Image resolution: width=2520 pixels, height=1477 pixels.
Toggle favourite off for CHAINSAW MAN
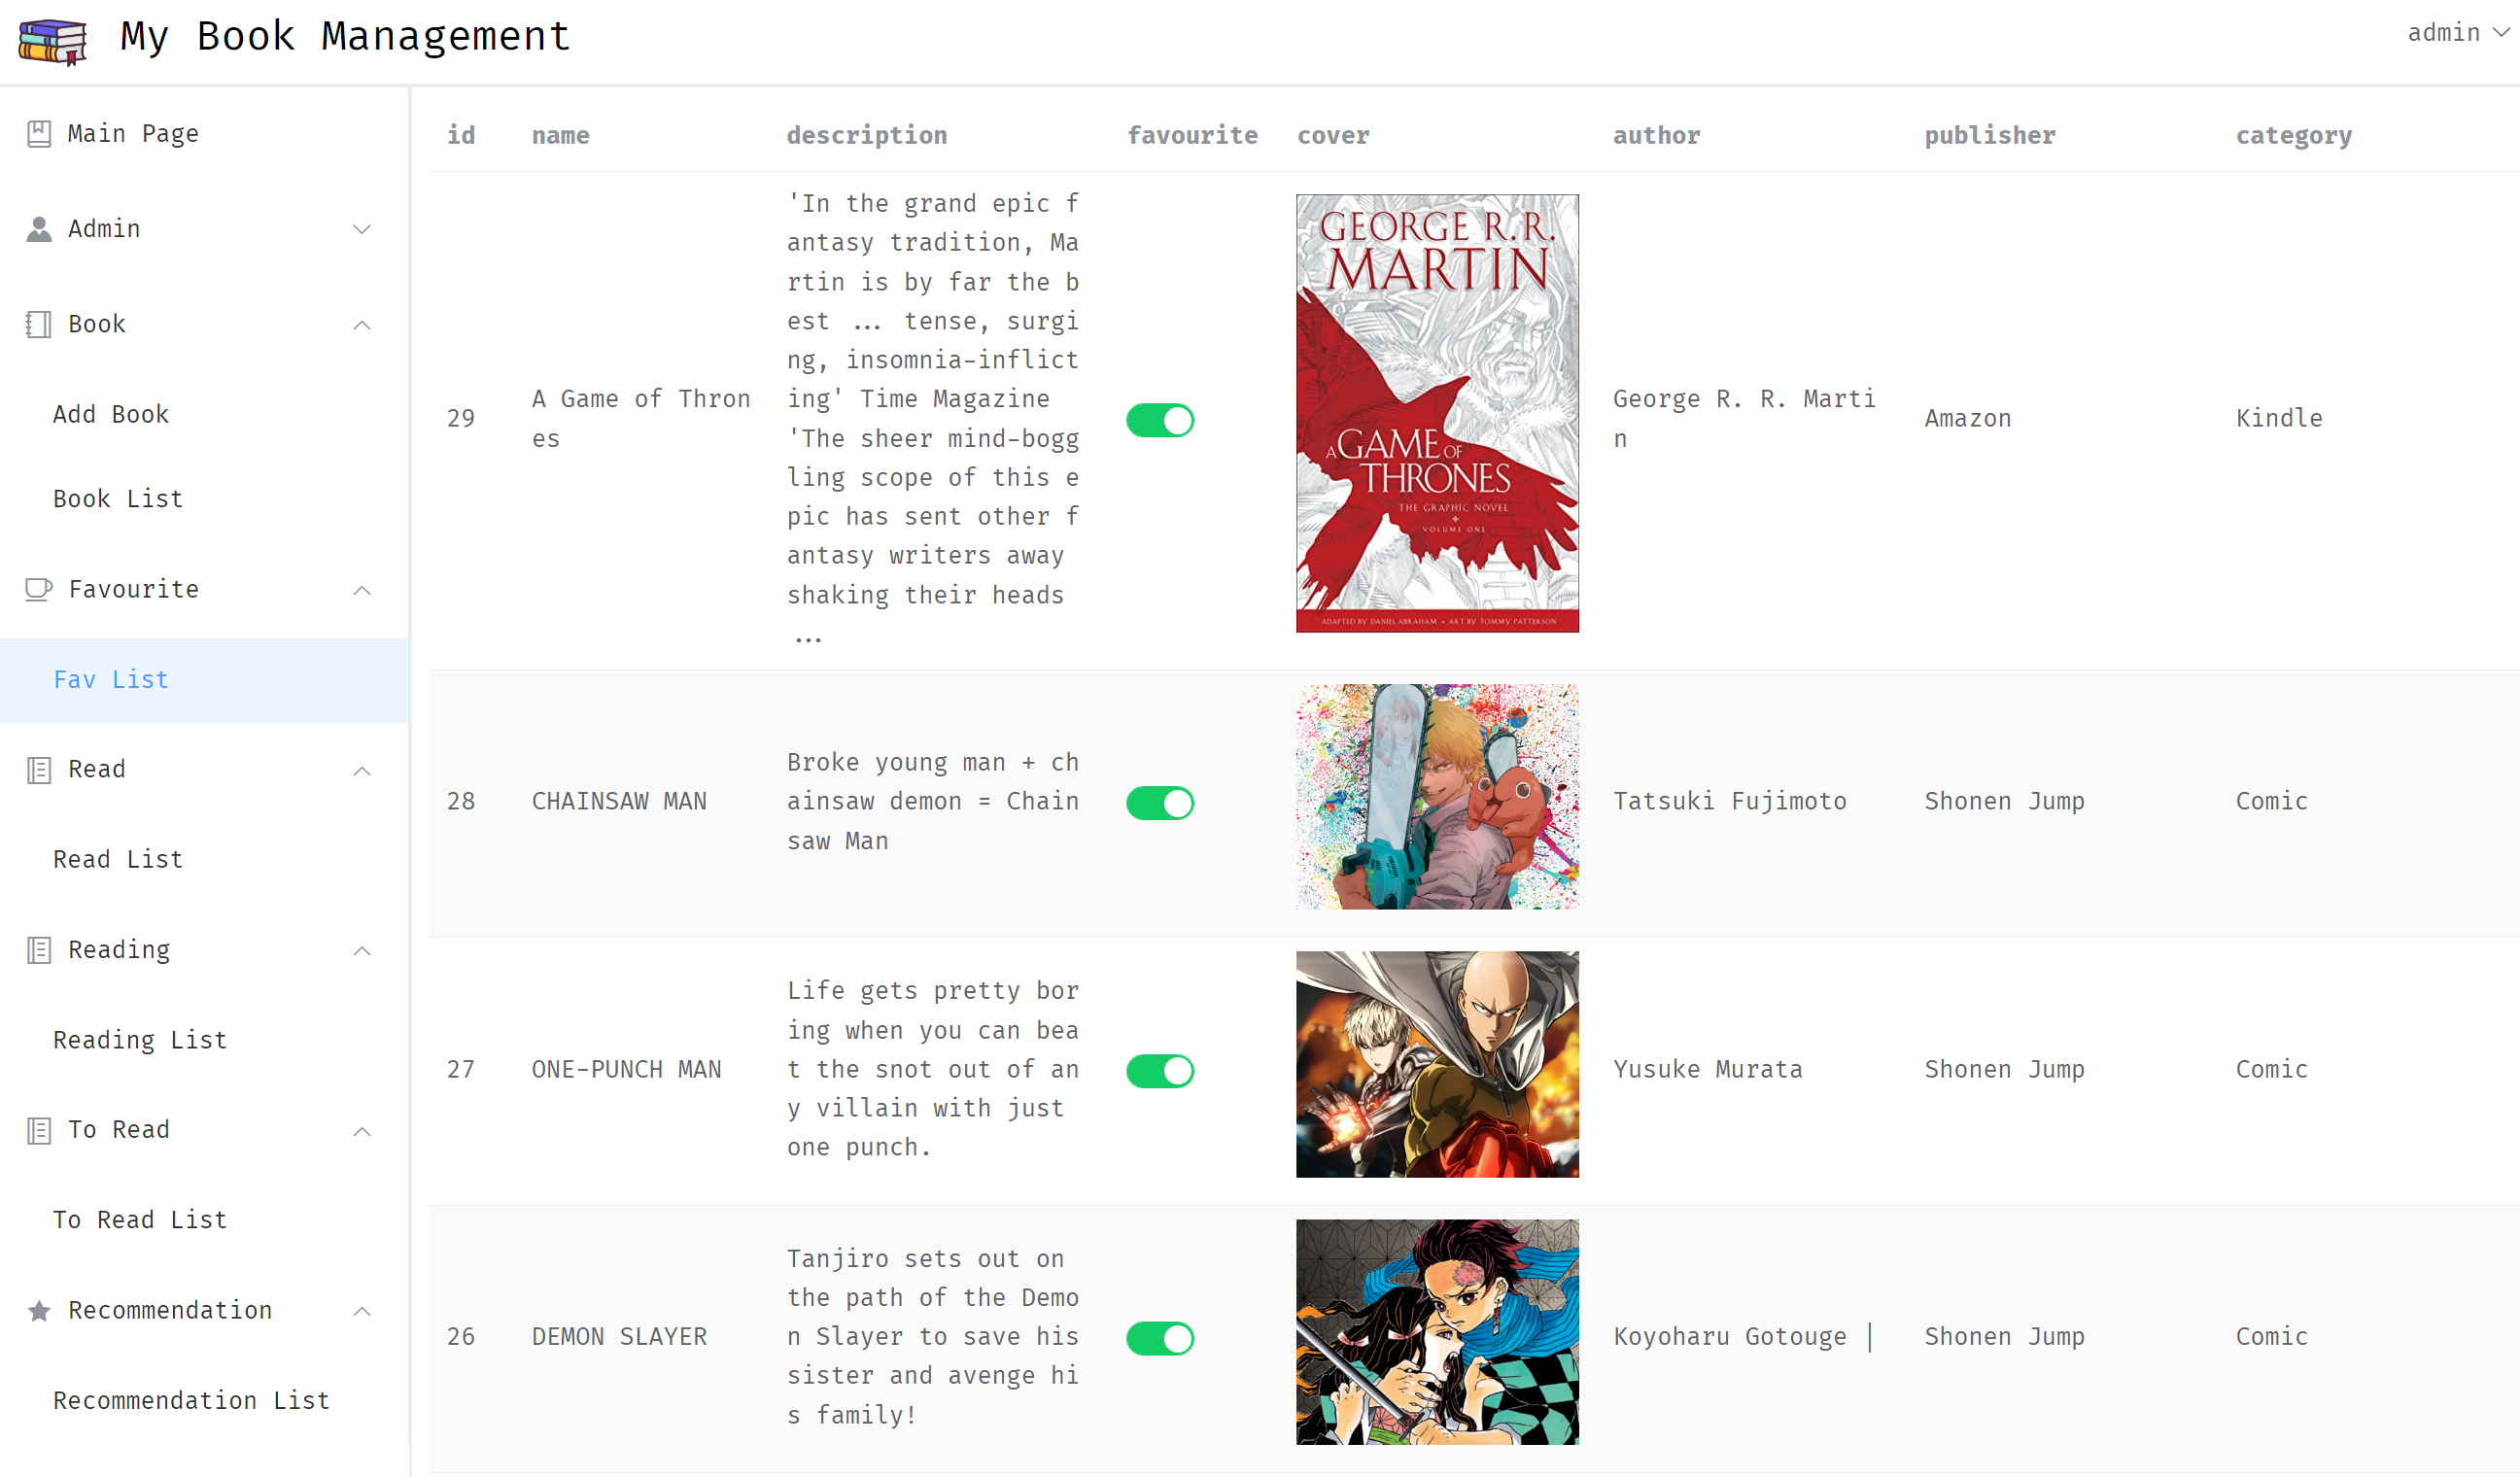point(1159,801)
